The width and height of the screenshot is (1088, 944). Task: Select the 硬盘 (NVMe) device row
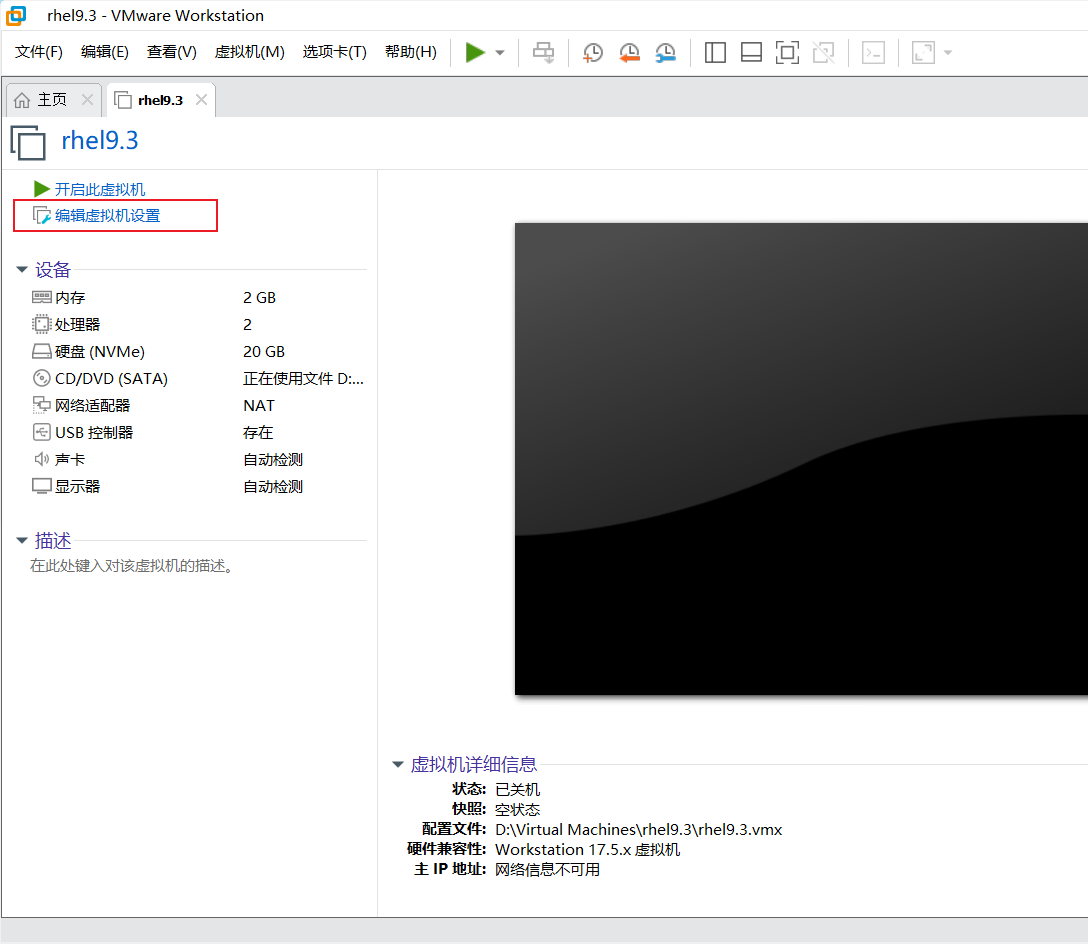pyautogui.click(x=197, y=352)
